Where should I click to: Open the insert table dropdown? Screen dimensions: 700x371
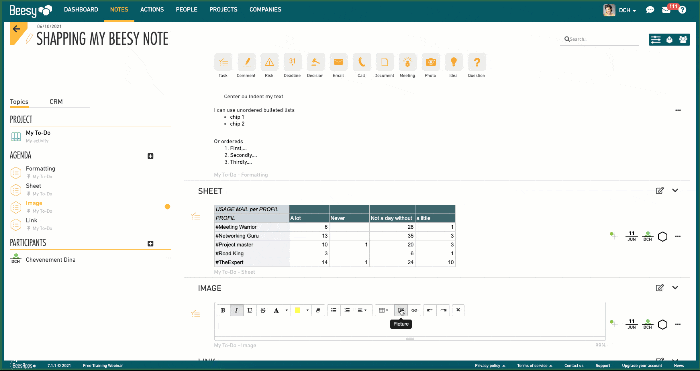pos(383,310)
